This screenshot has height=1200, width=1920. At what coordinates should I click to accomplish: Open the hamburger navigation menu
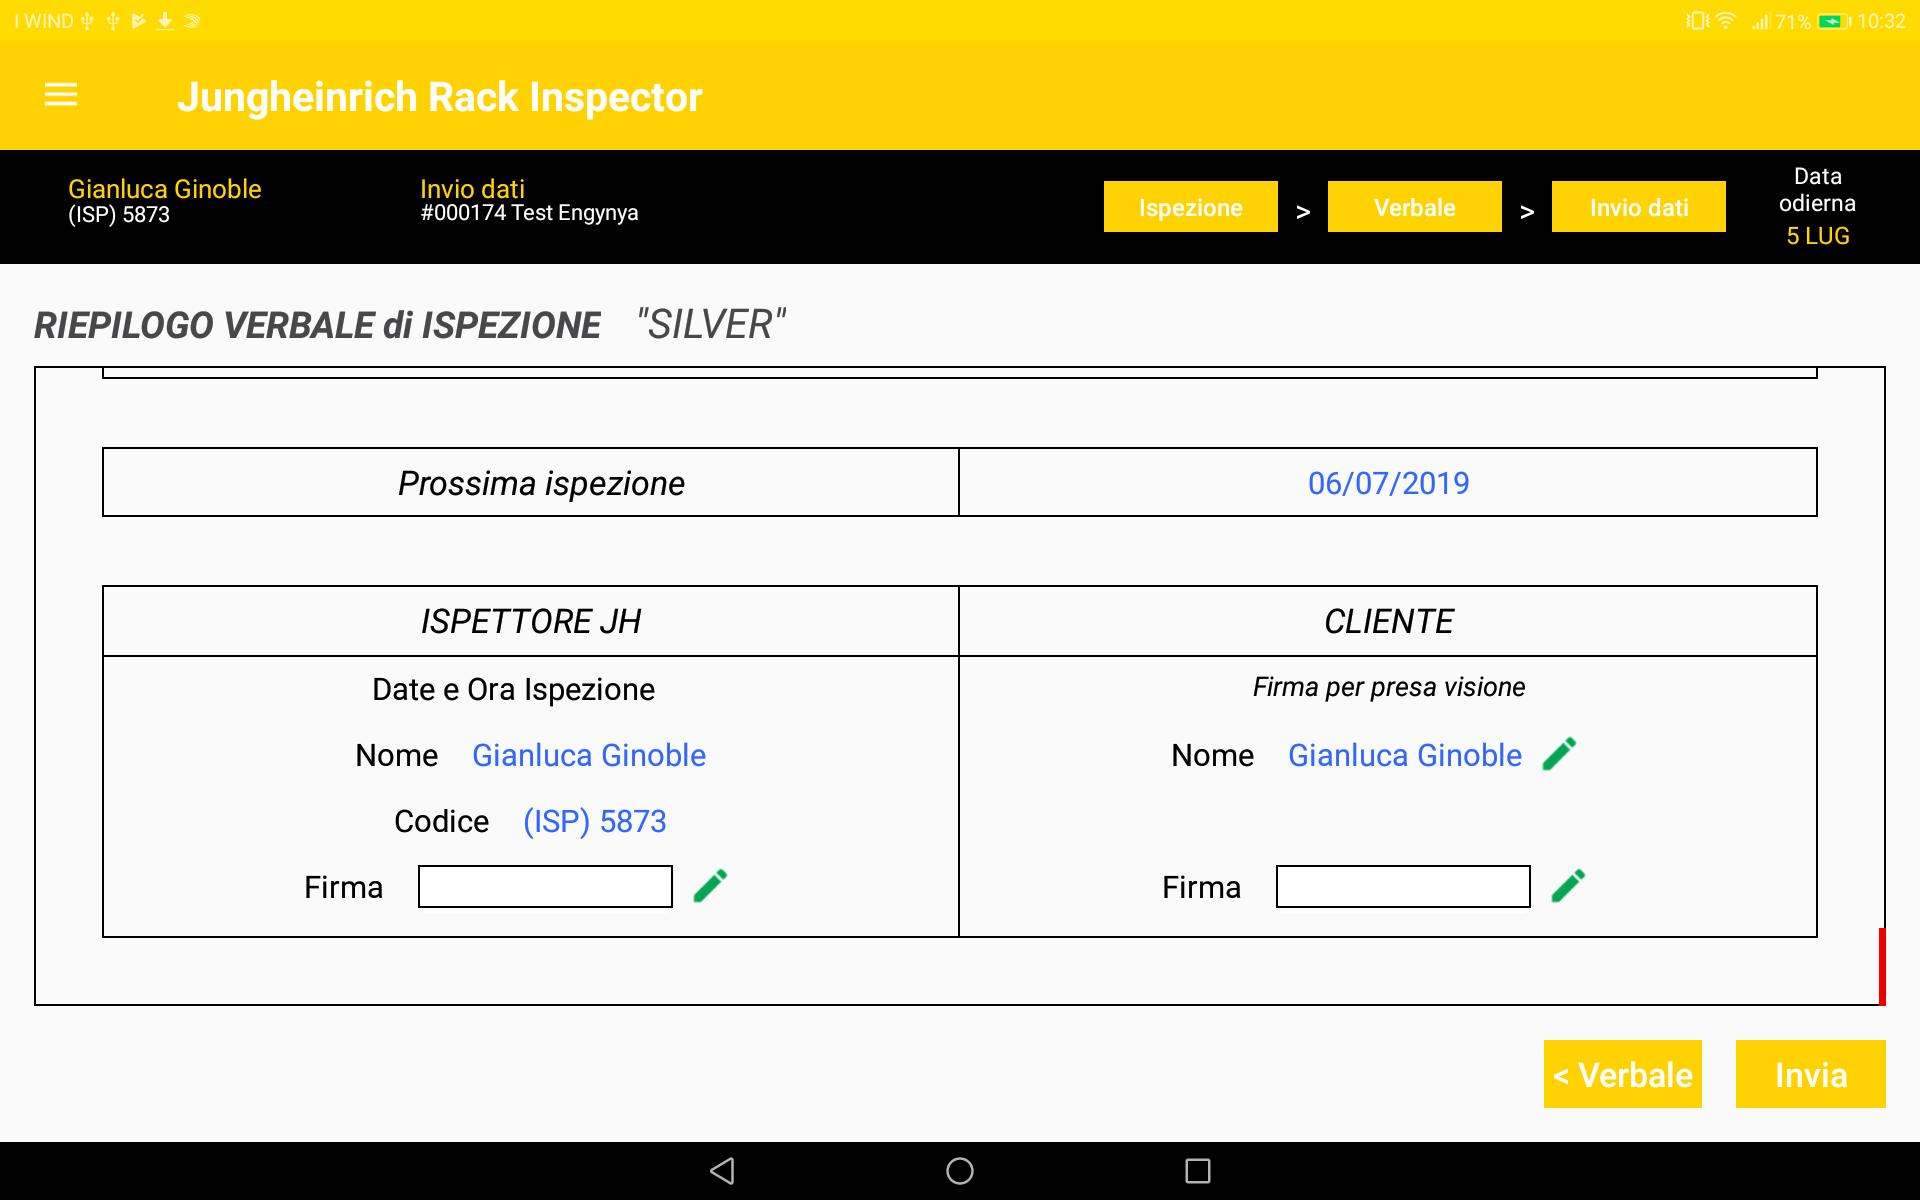tap(61, 95)
